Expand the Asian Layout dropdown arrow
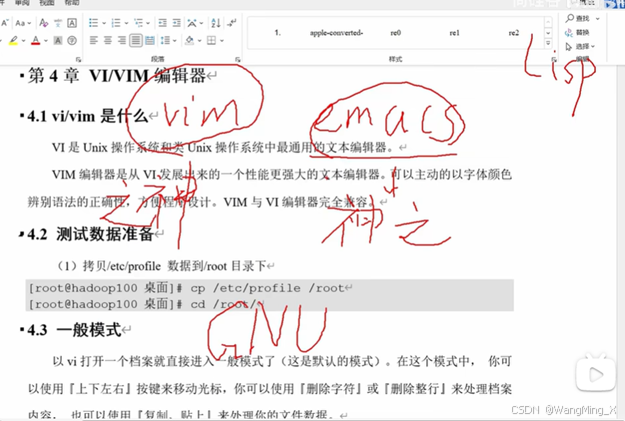Image resolution: width=625 pixels, height=421 pixels. pos(201,23)
